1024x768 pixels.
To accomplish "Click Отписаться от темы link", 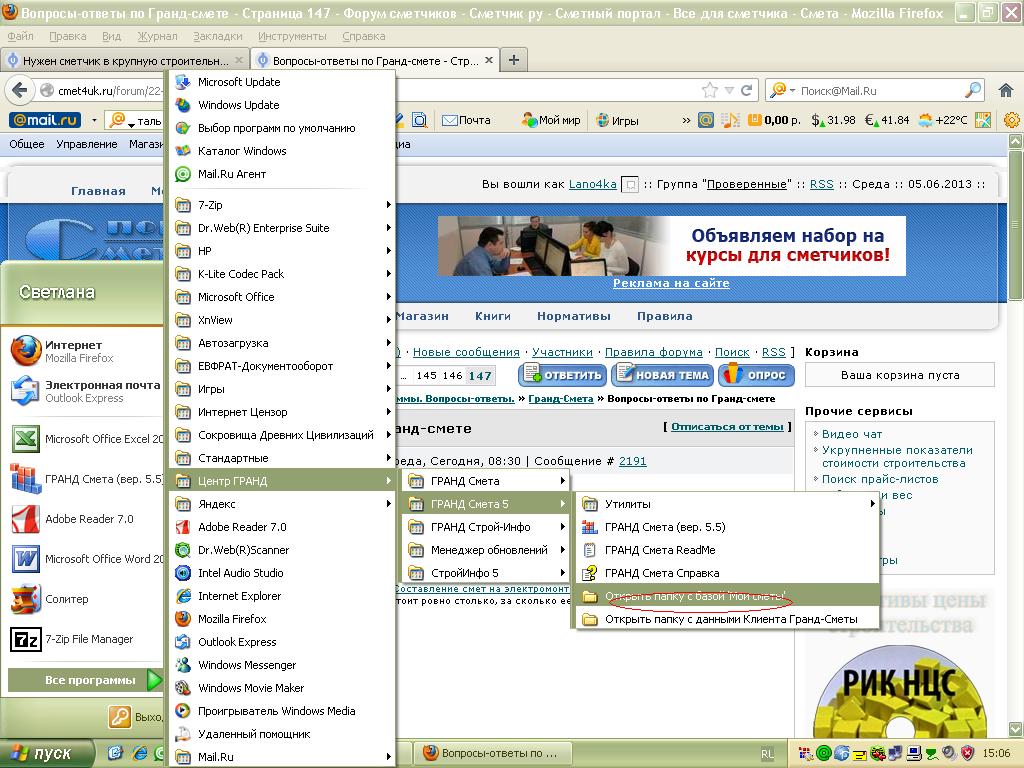I will pyautogui.click(x=727, y=426).
